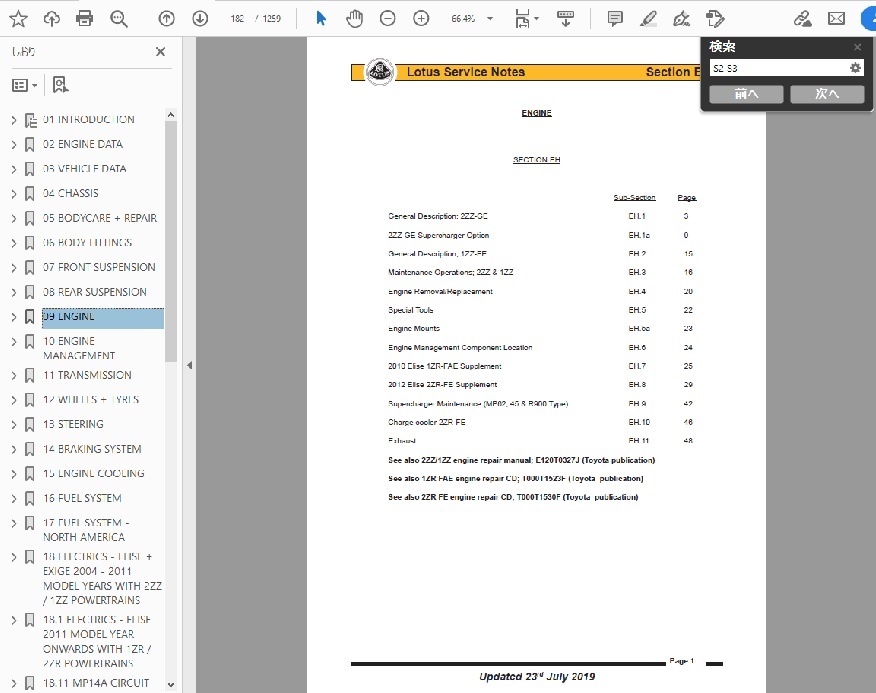Click "Engine Mounts" contents entry
This screenshot has width=876, height=693.
click(x=414, y=329)
